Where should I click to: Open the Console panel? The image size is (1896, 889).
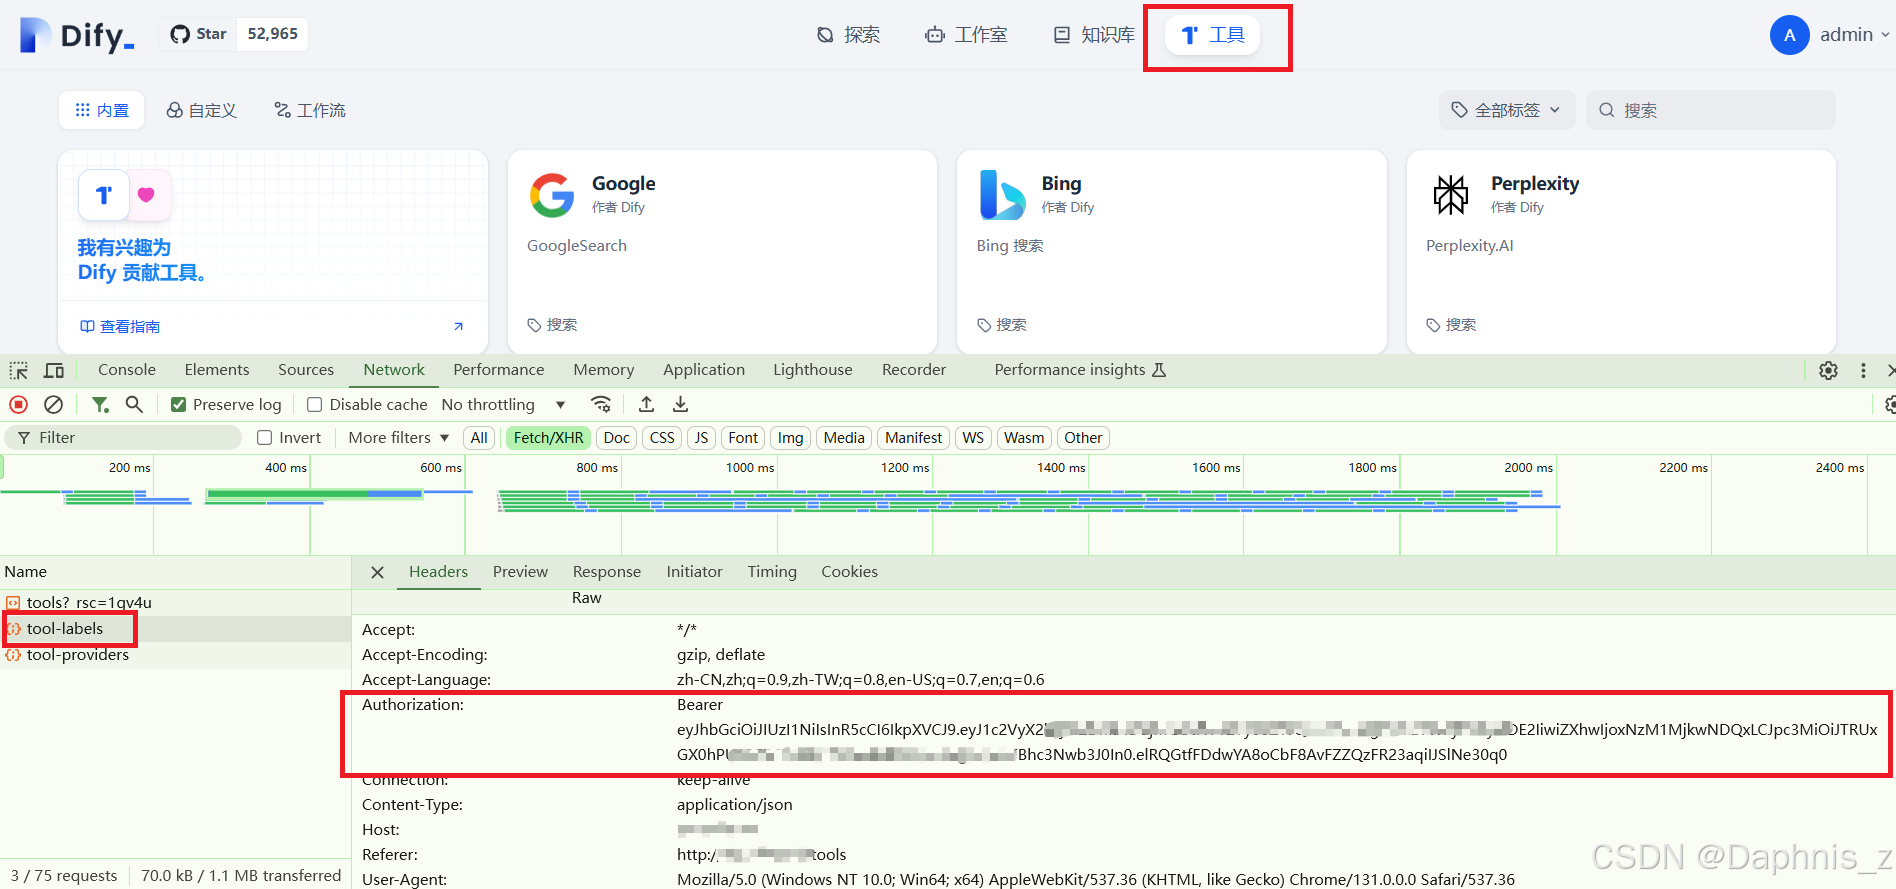[x=127, y=370]
